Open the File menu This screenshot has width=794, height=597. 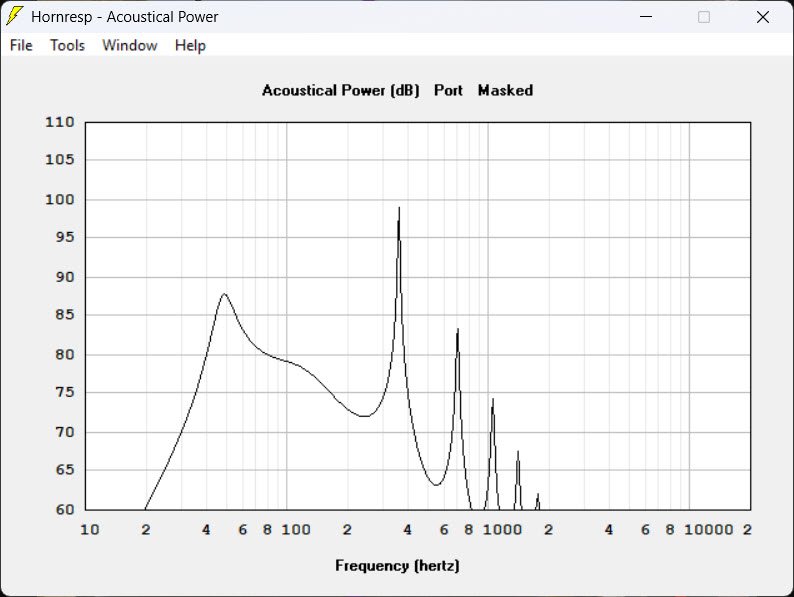tap(21, 46)
